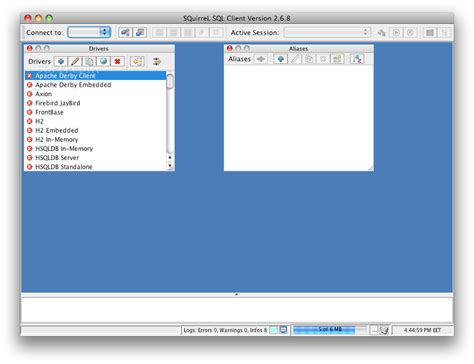
Task: Select the HSQLDB Server driver
Action: (95, 158)
